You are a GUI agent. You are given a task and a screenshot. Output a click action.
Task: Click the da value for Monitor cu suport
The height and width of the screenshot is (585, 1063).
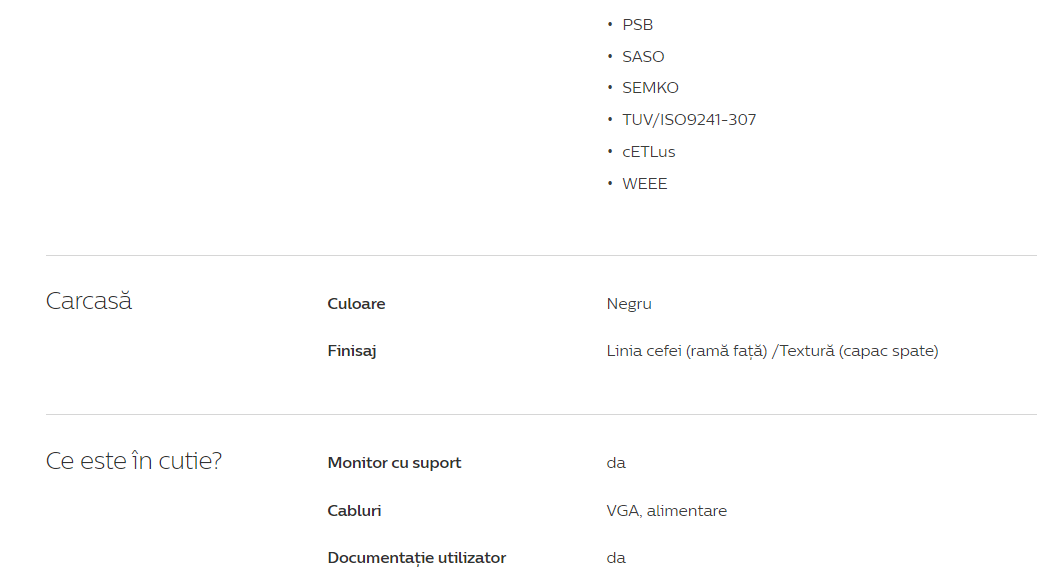pos(616,463)
